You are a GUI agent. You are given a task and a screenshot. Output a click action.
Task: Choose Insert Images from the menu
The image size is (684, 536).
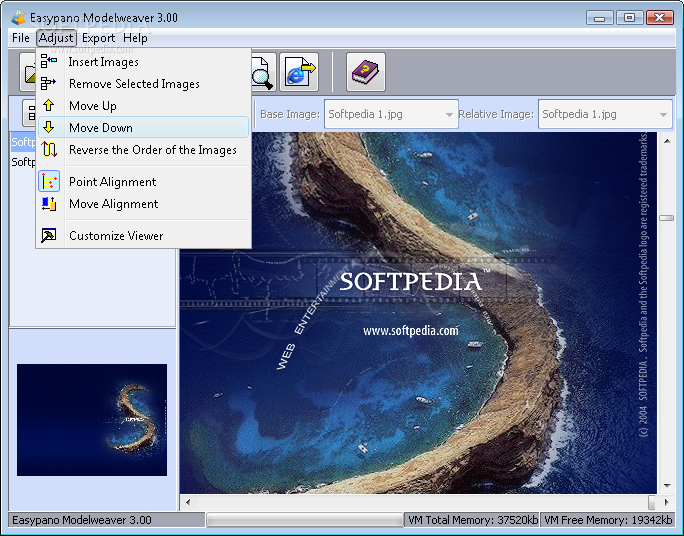click(x=144, y=62)
